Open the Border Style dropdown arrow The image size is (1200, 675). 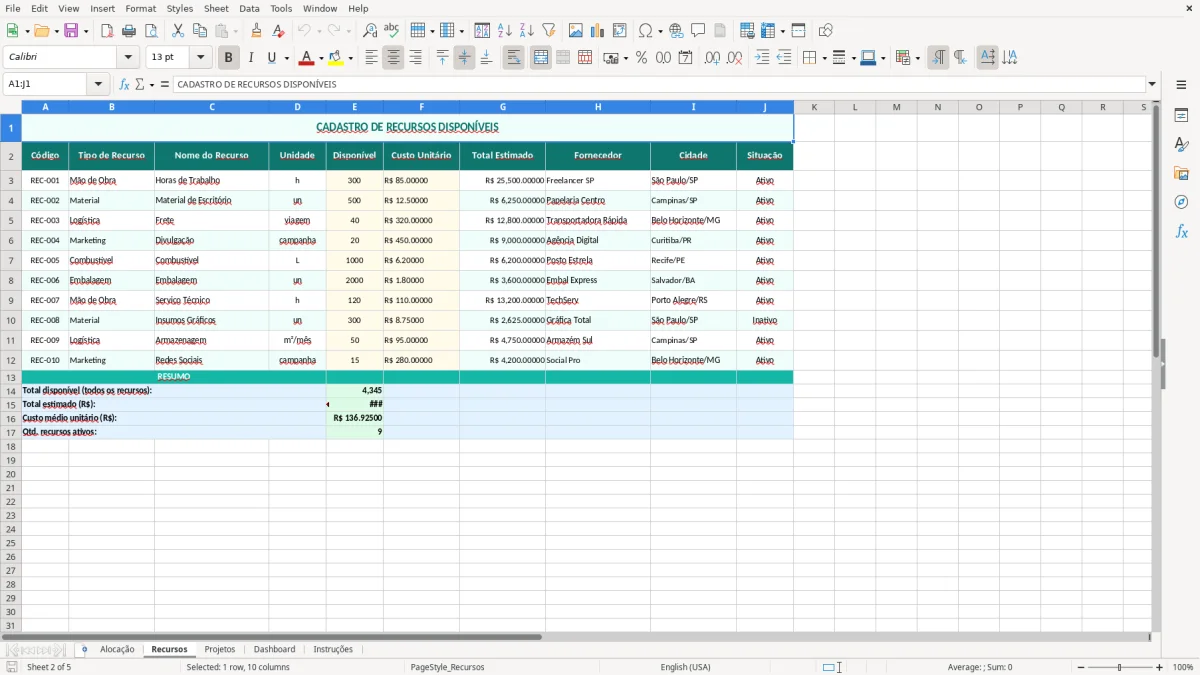[853, 58]
